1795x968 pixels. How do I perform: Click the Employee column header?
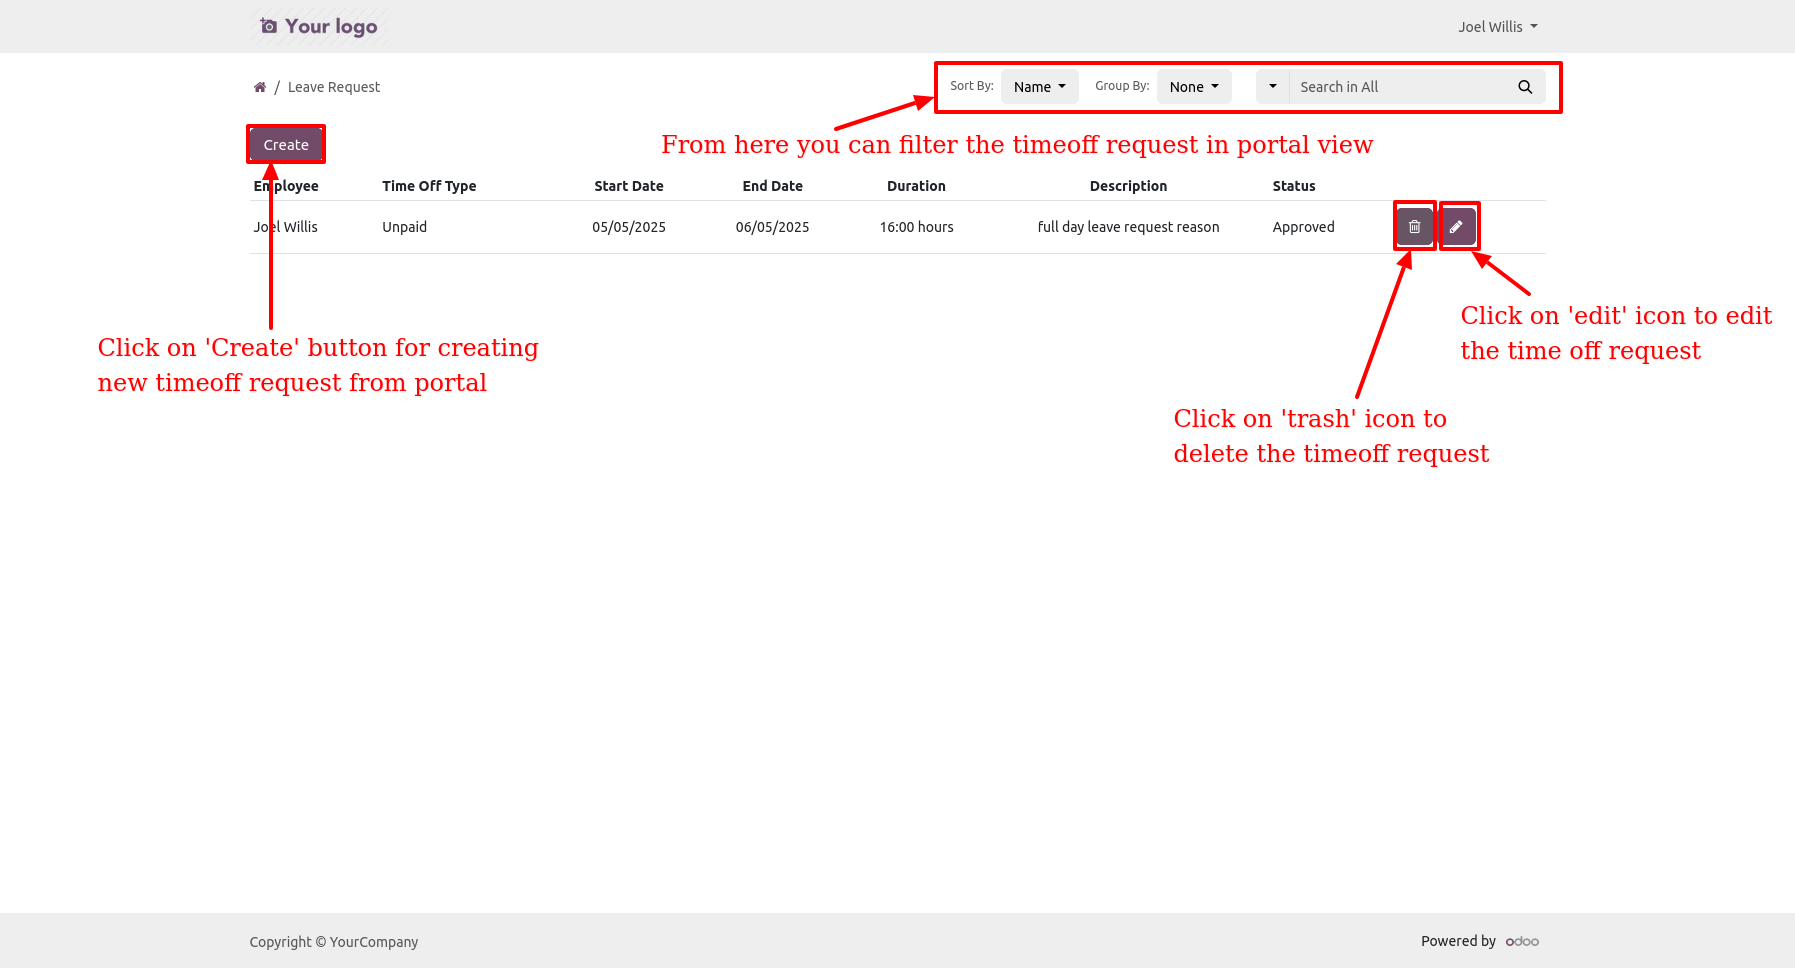point(286,186)
